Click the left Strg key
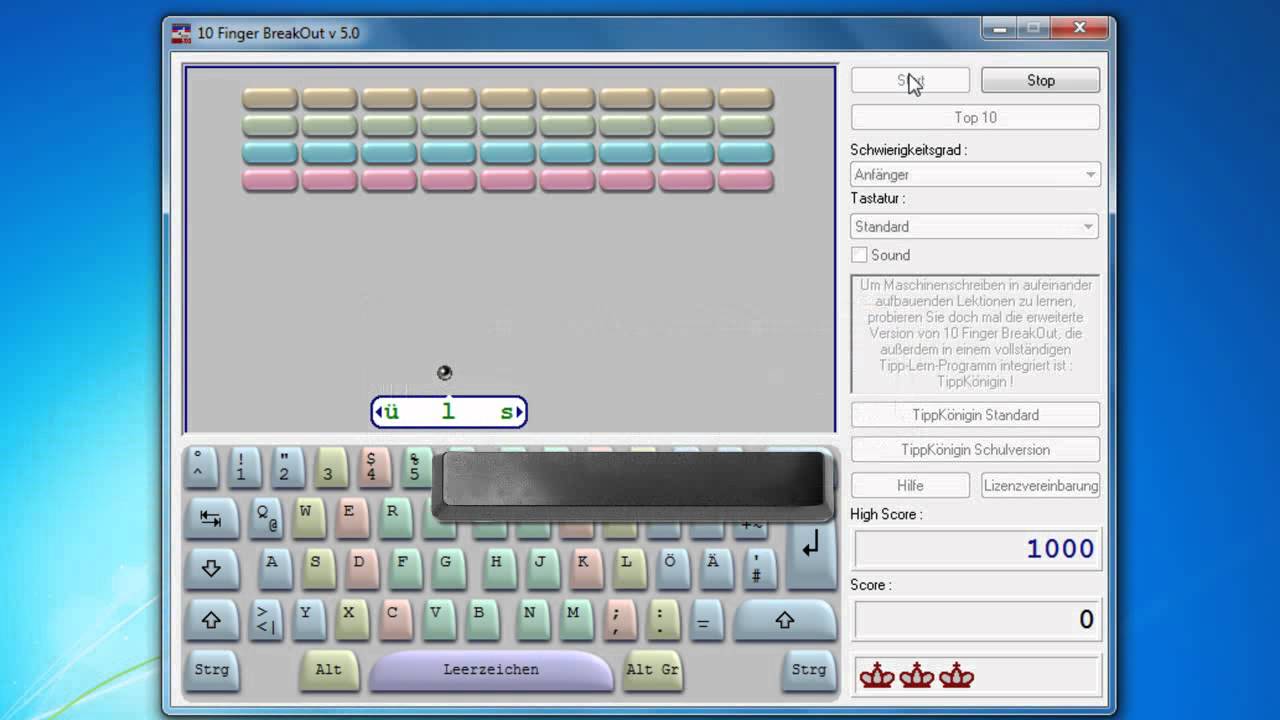Screen dimensions: 1280x720 point(211,670)
